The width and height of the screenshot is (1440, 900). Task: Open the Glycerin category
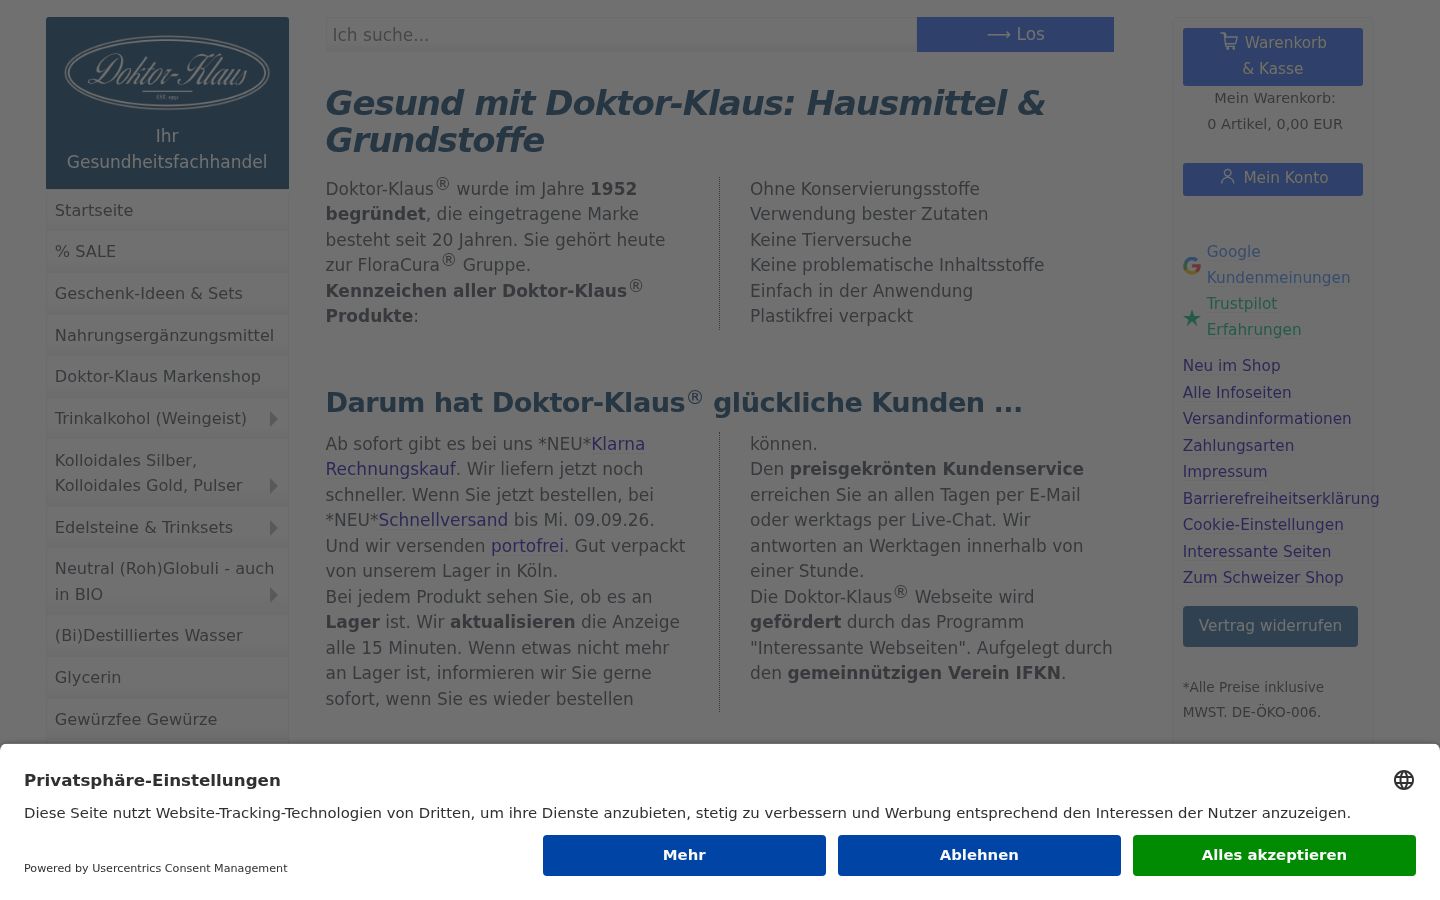167,678
